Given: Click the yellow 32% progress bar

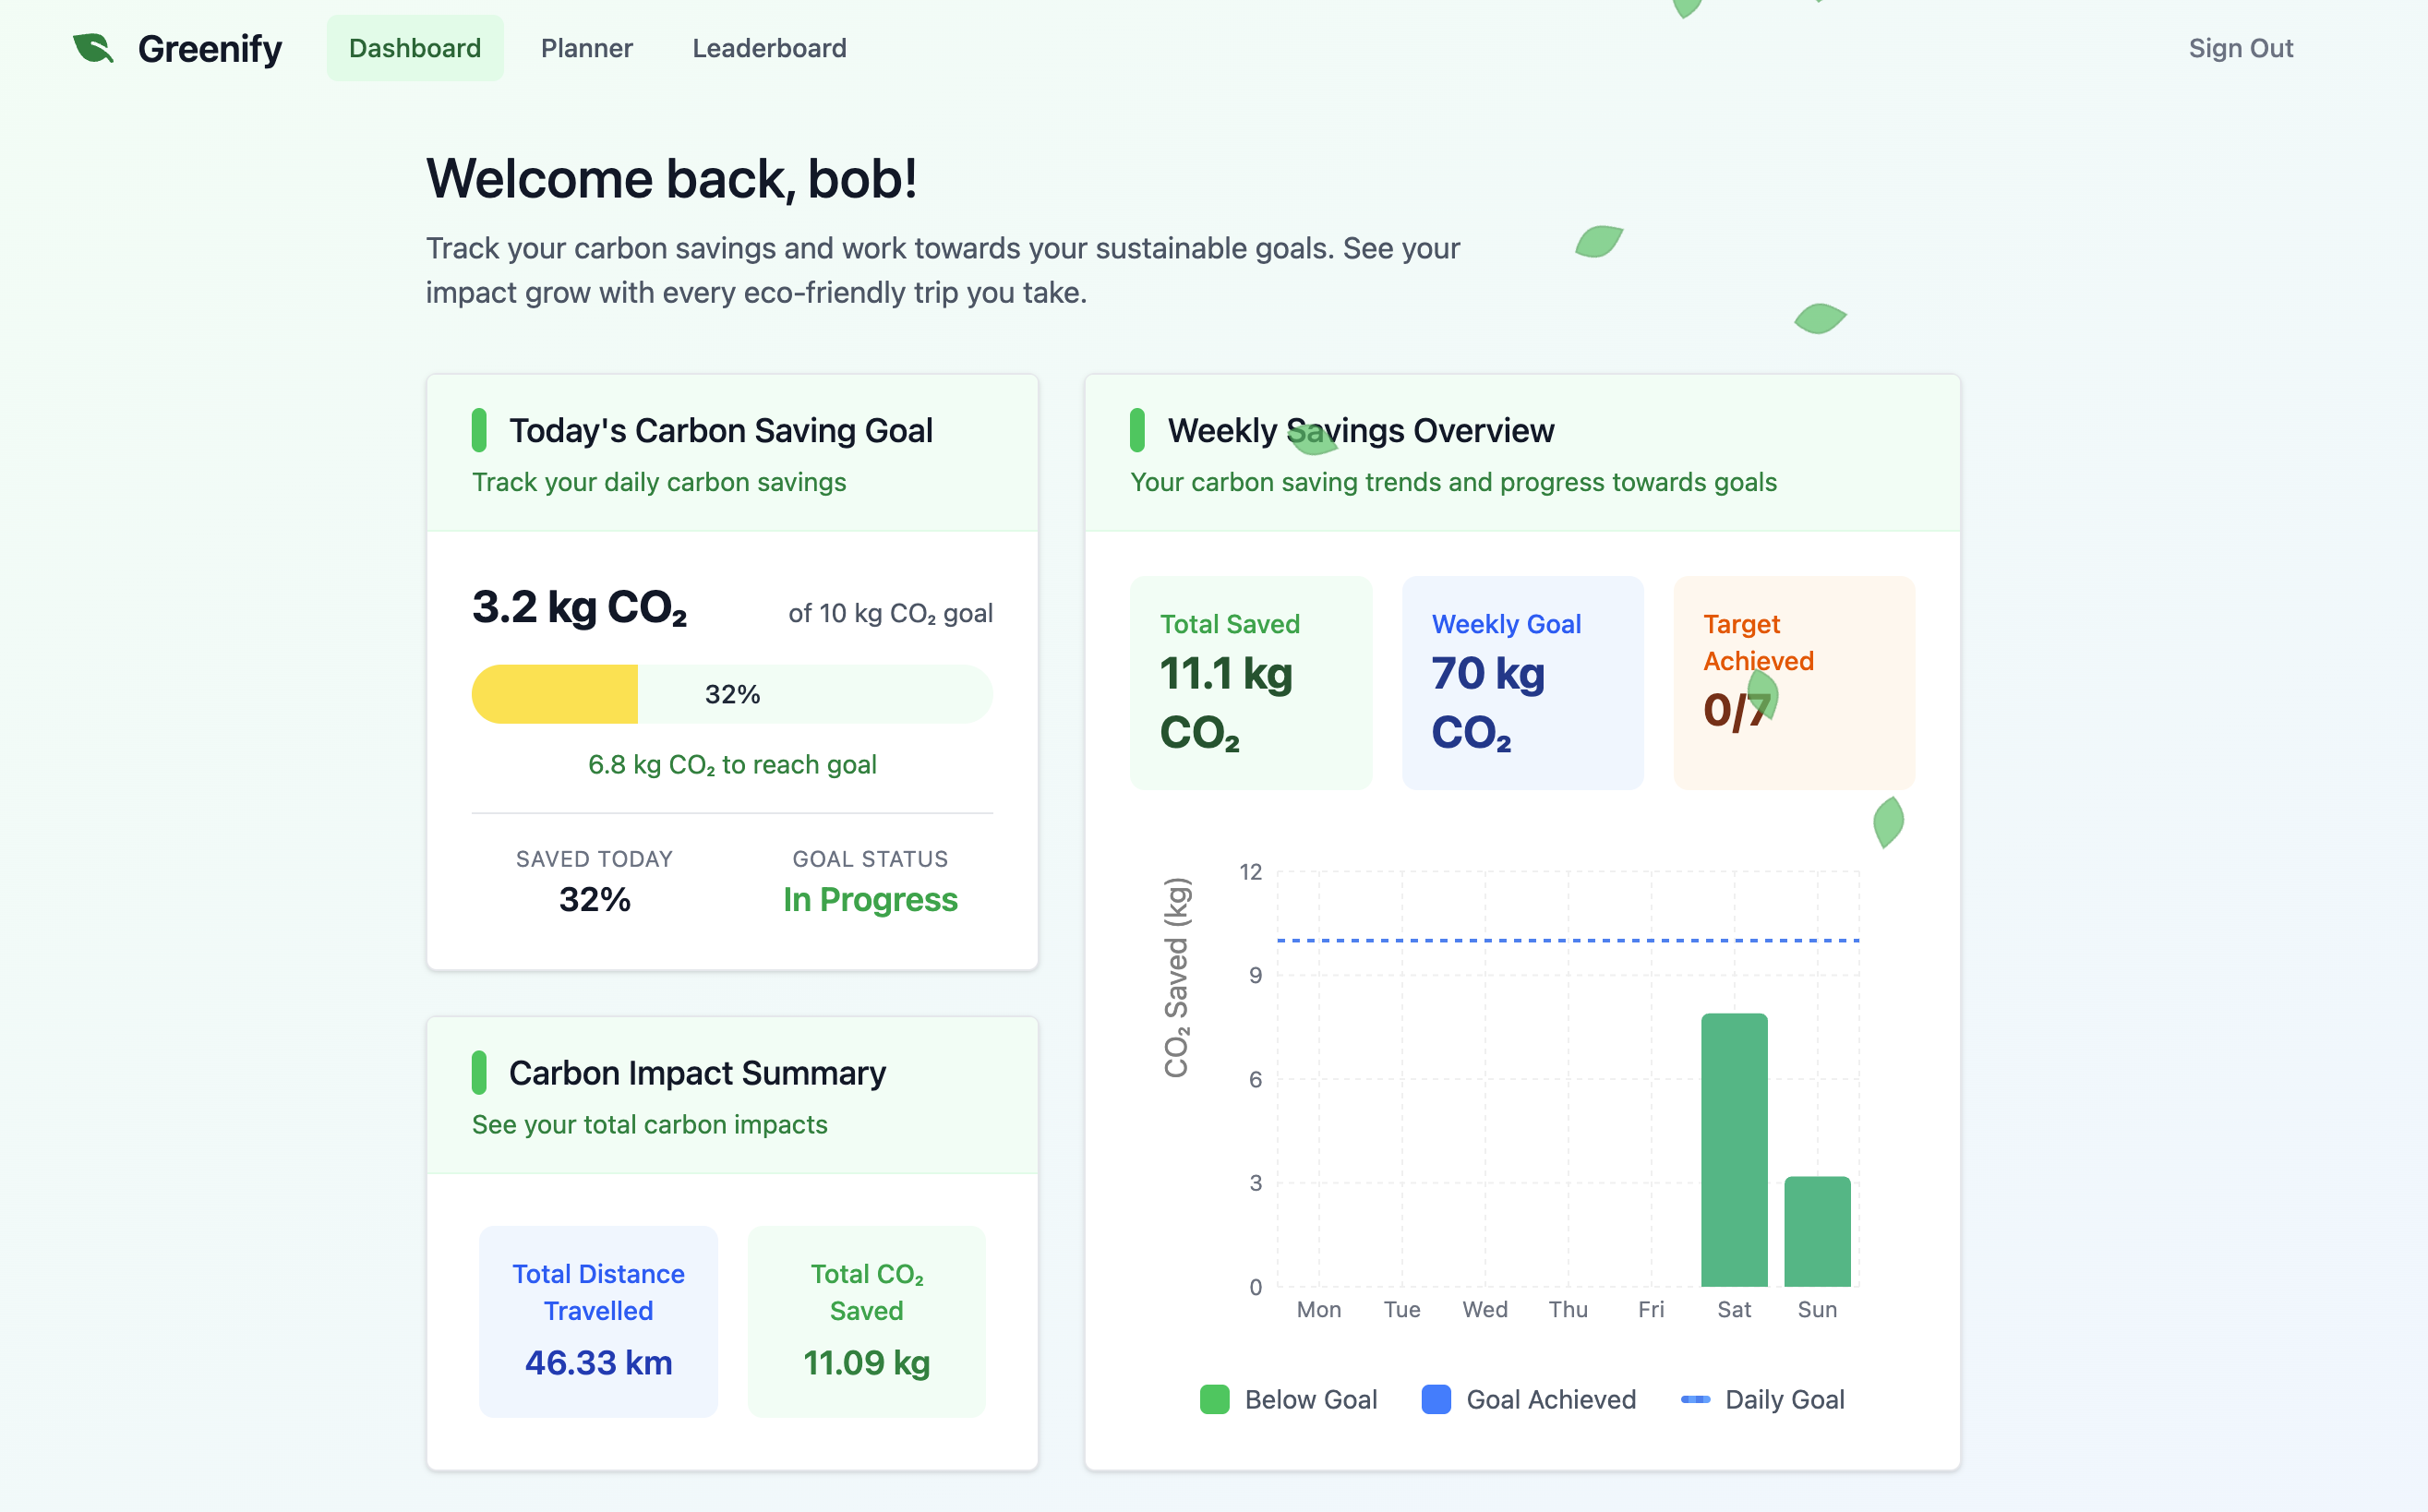Looking at the screenshot, I should pyautogui.click(x=555, y=694).
